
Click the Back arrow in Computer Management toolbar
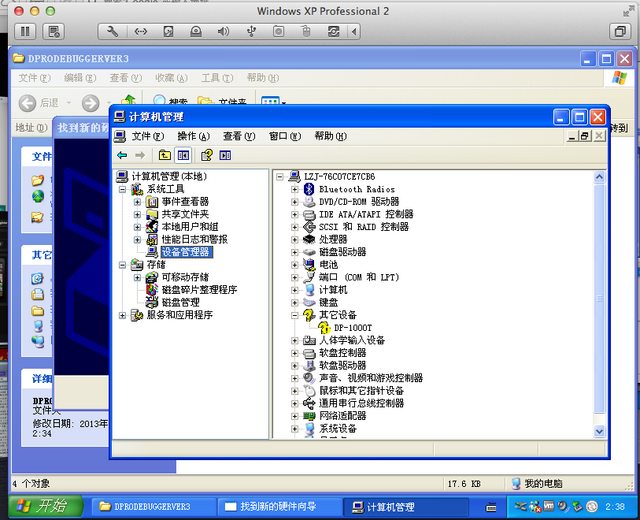click(x=122, y=155)
